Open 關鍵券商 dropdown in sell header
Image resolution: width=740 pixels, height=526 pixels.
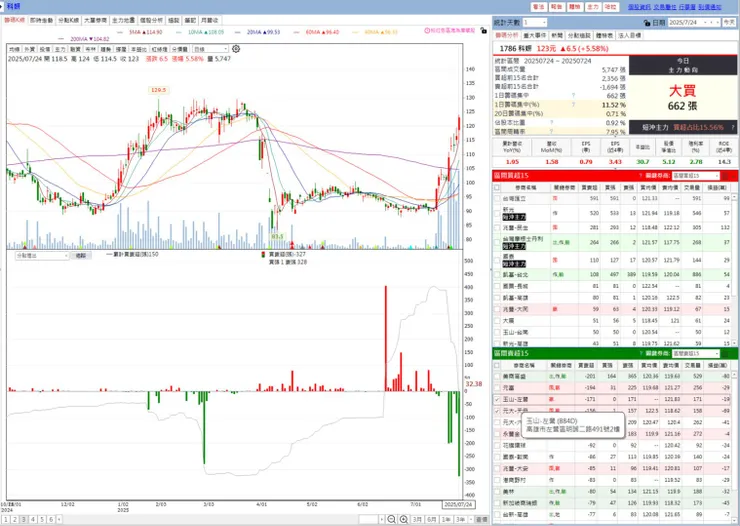tap(696, 354)
